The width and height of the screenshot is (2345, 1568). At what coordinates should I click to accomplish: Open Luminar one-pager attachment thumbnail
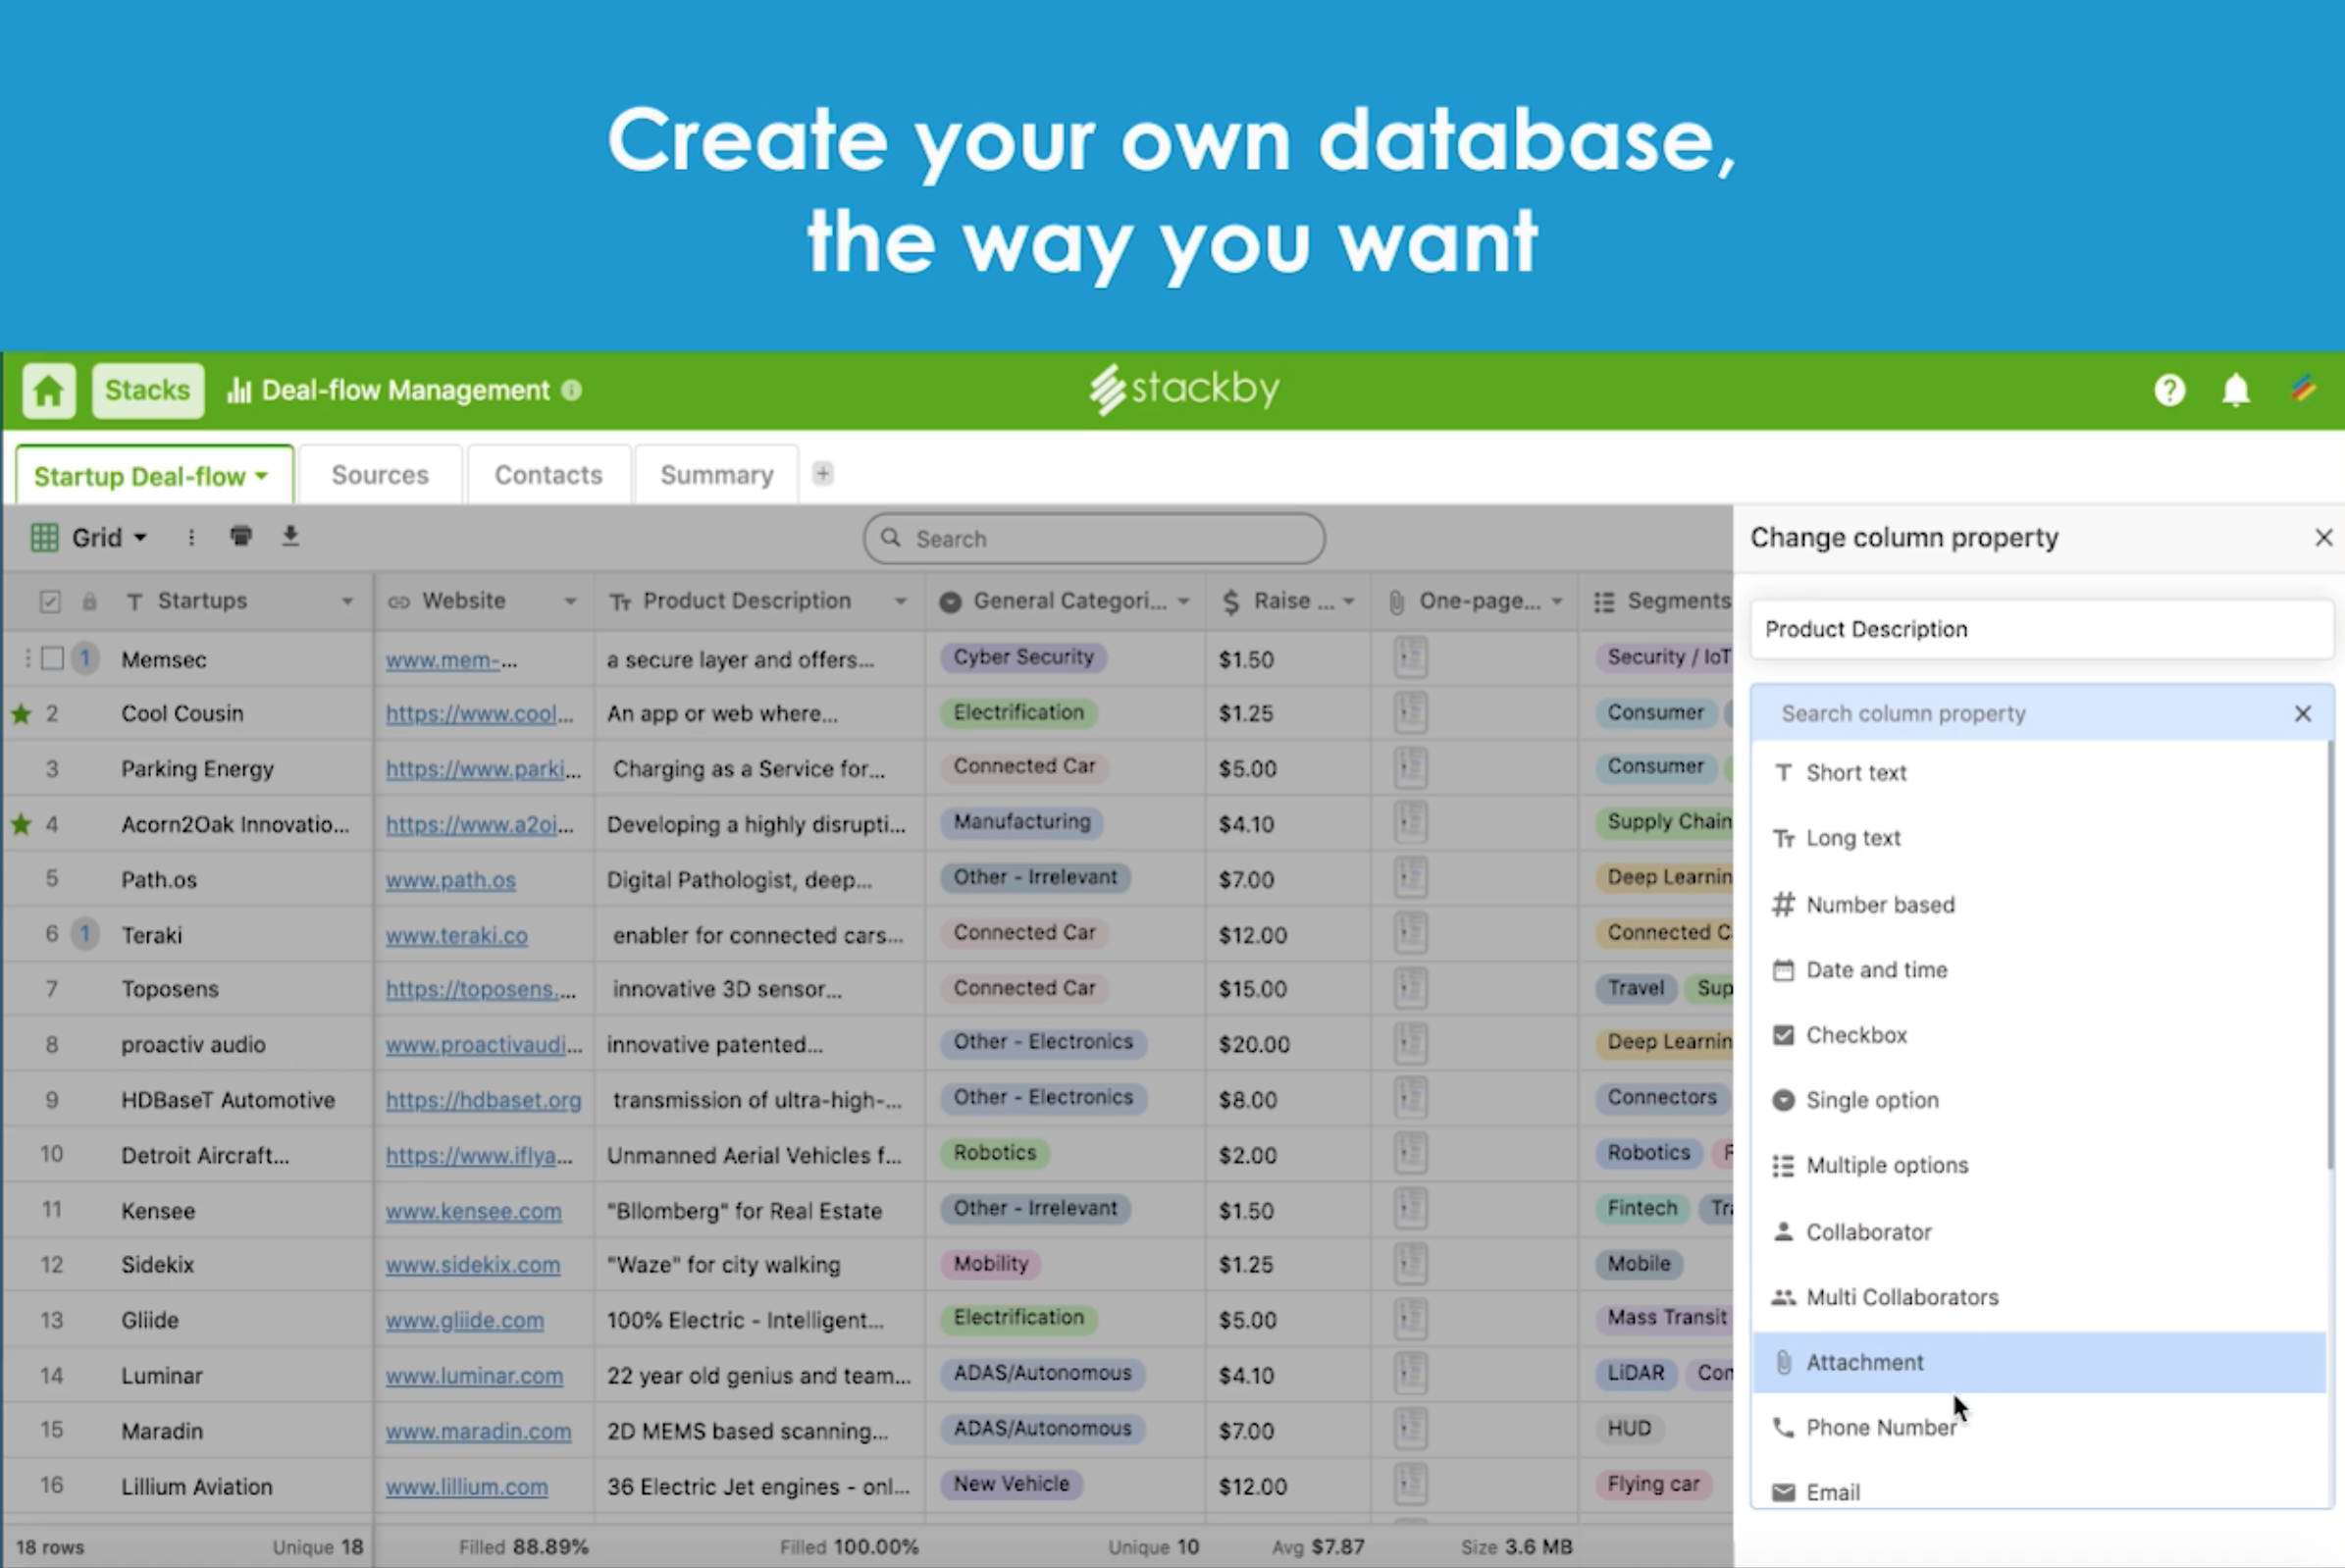(x=1410, y=1374)
